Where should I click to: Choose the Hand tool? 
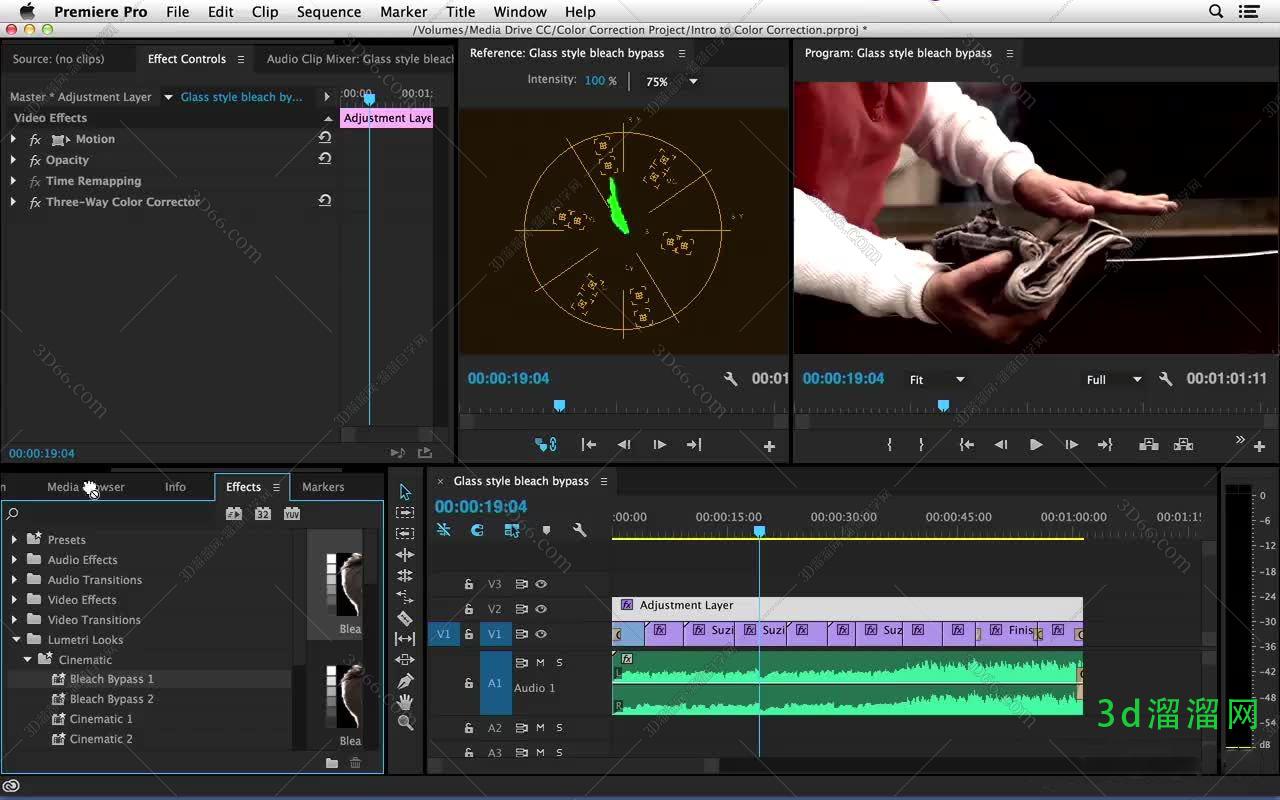(405, 702)
